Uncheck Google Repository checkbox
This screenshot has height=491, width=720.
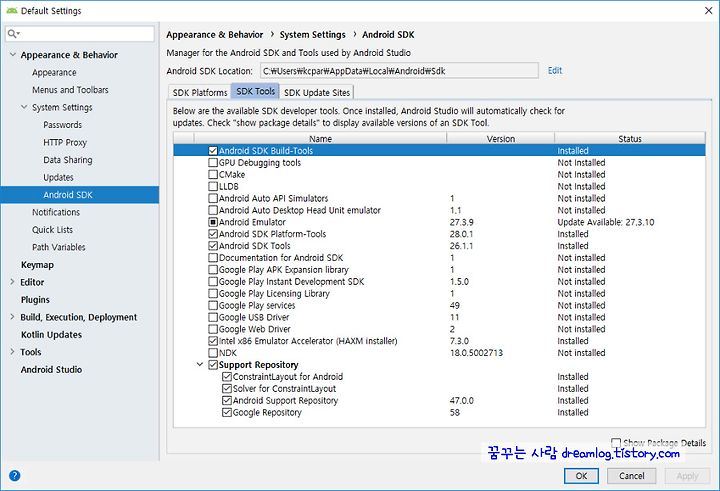[x=226, y=412]
